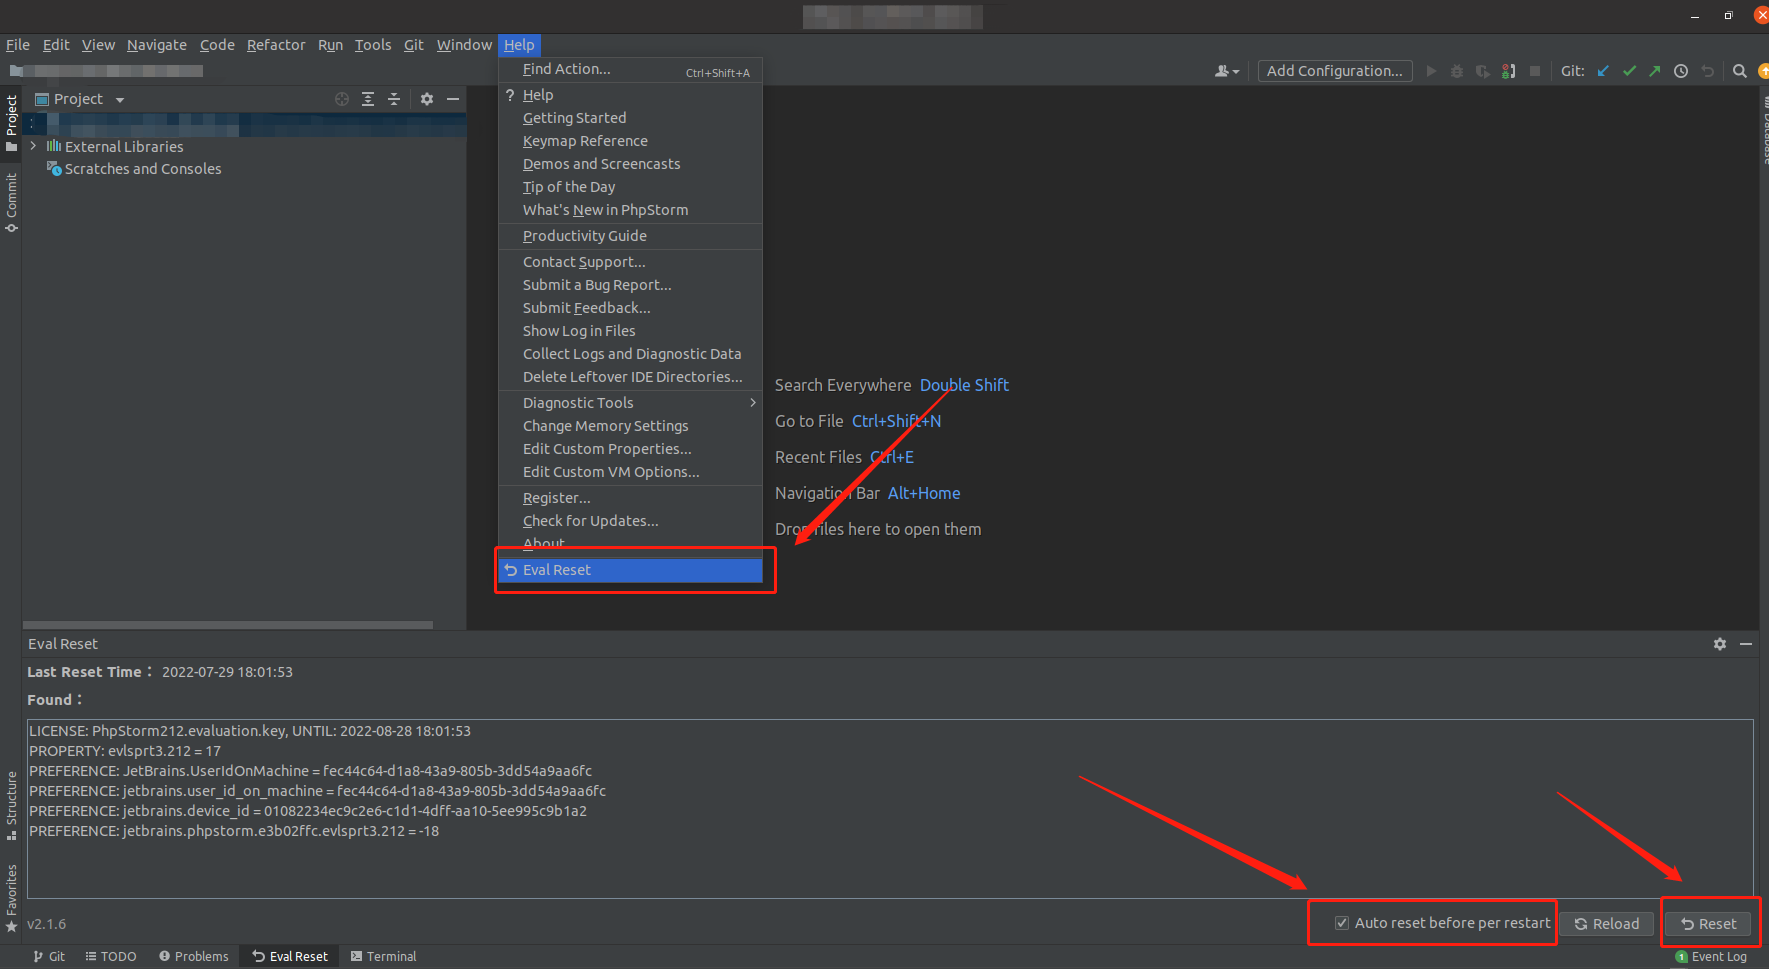Open Git Show History clock icon
1769x969 pixels.
(1681, 71)
